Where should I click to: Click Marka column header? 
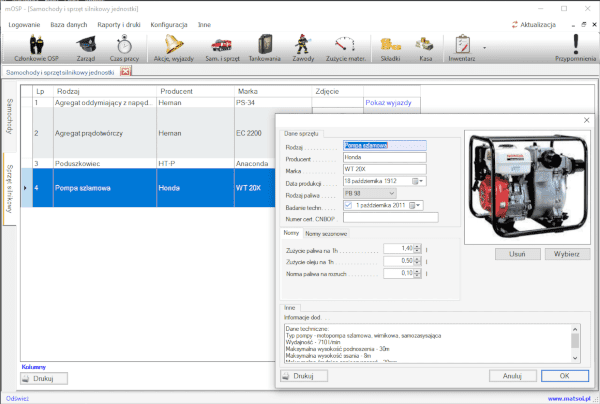click(x=273, y=91)
